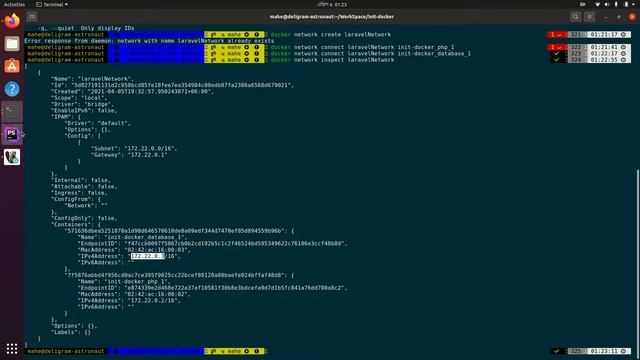The image size is (640, 360).
Task: Open the dock app below PhpStorm
Action: (12, 157)
